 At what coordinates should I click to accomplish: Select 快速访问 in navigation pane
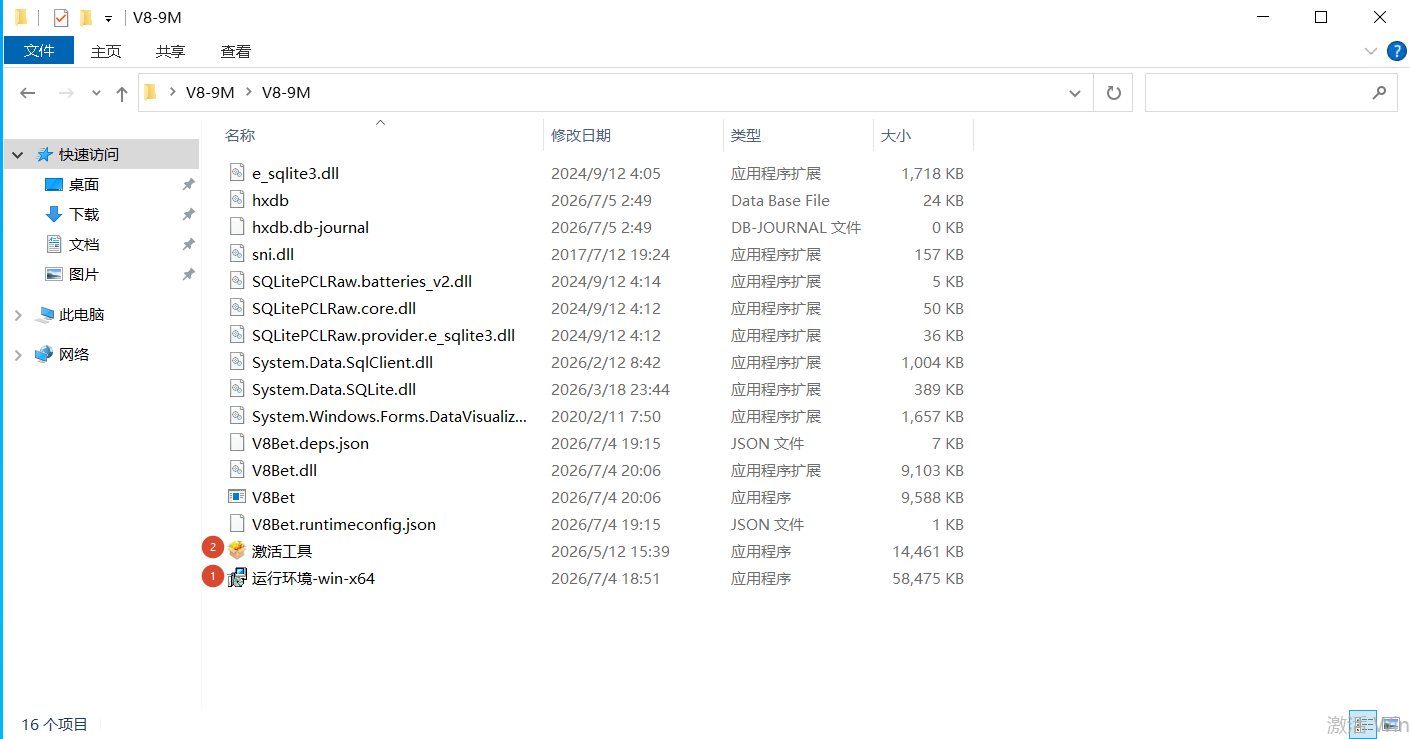(89, 154)
